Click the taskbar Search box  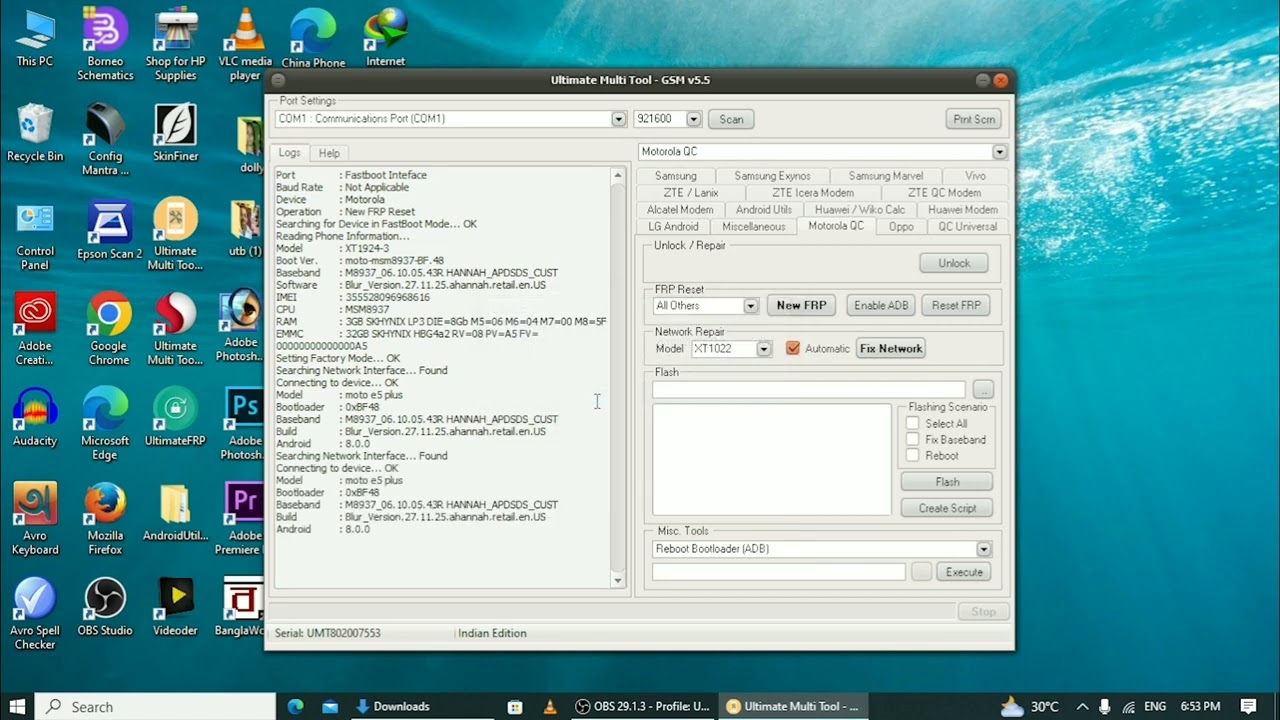coord(156,706)
